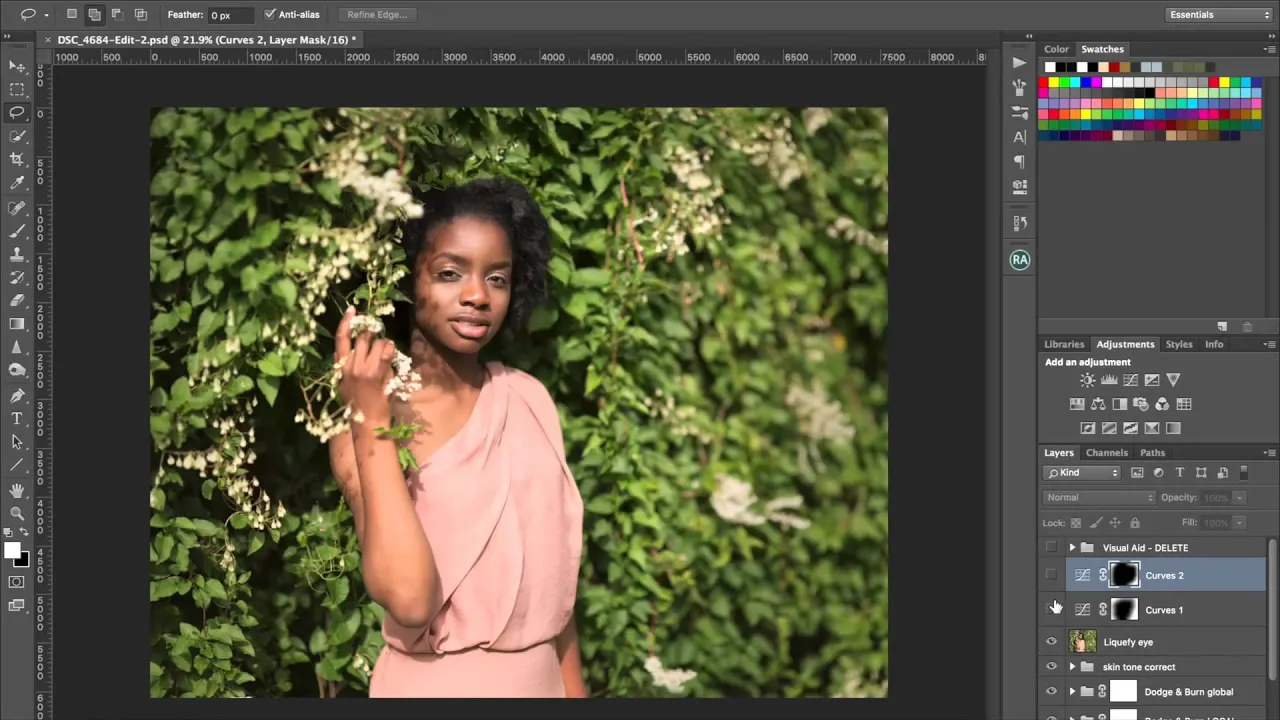This screenshot has height=720, width=1280.
Task: Select the History Brush tool
Action: [x=17, y=277]
